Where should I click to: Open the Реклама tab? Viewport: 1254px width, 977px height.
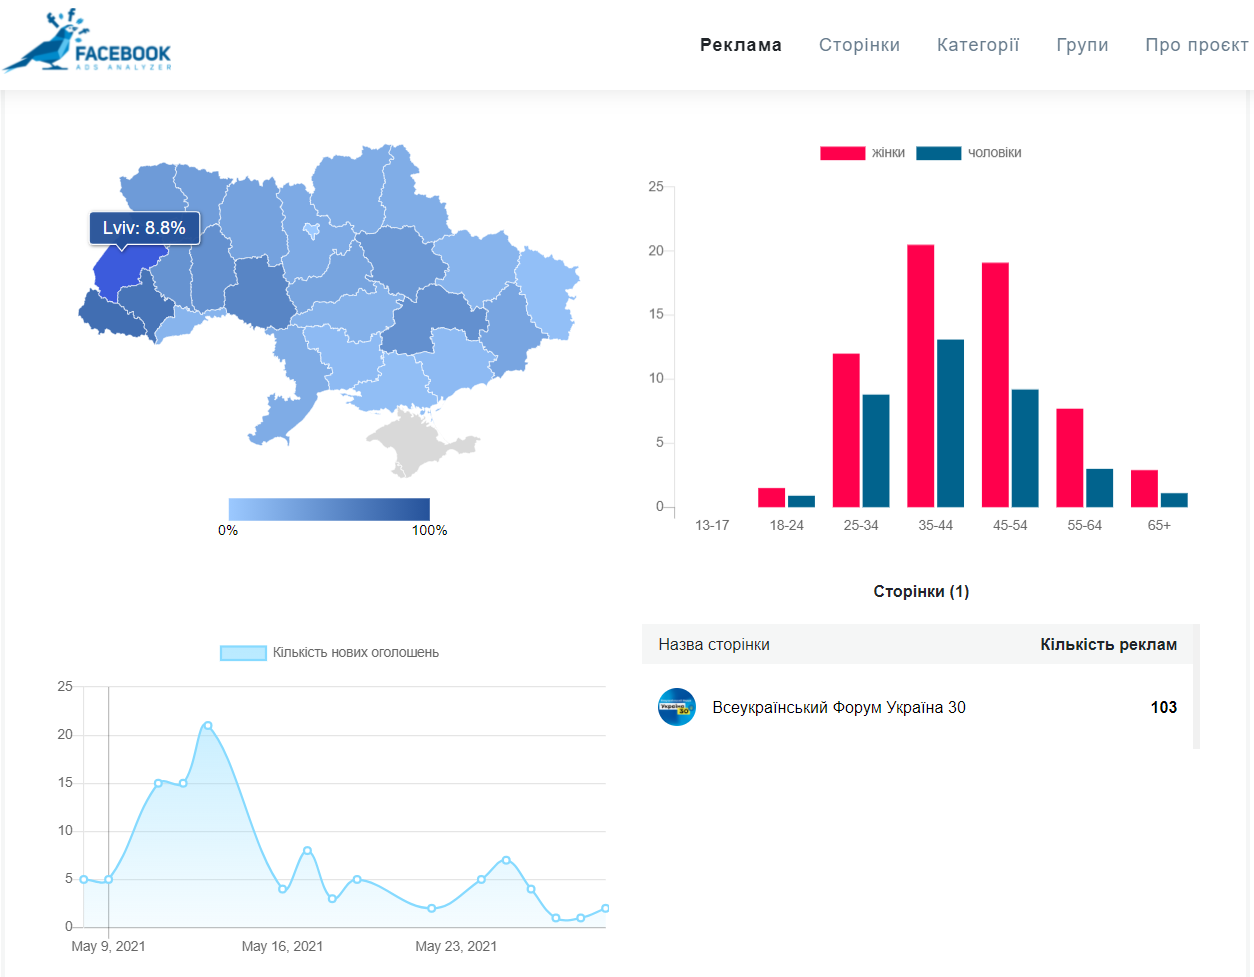741,45
